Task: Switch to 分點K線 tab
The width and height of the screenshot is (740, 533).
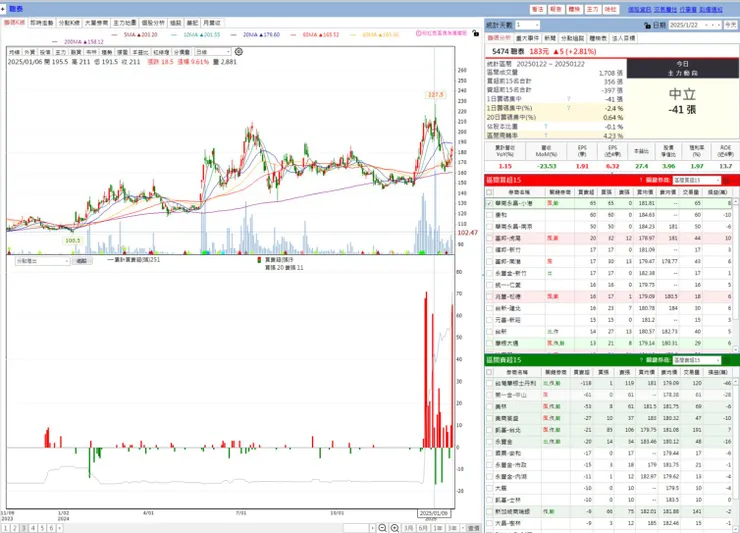Action: coord(69,23)
